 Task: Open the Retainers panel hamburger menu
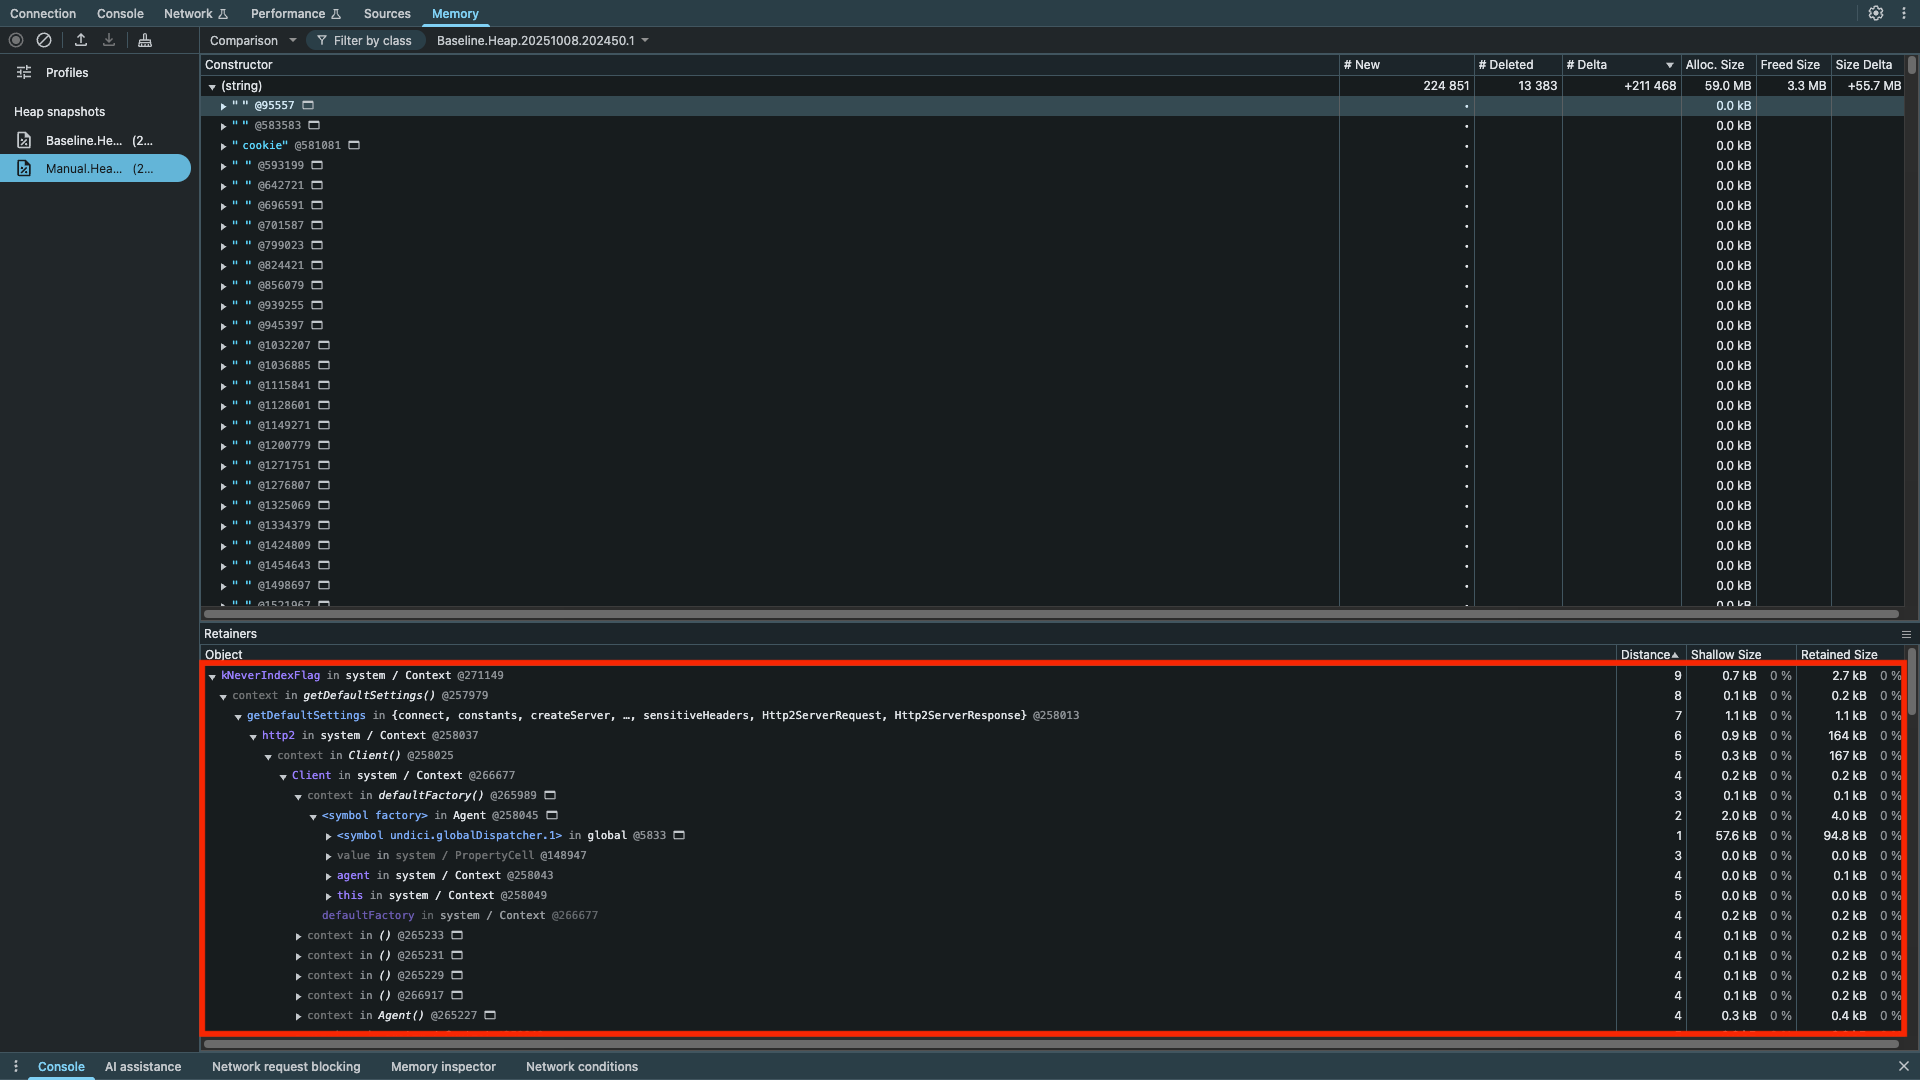(1906, 634)
